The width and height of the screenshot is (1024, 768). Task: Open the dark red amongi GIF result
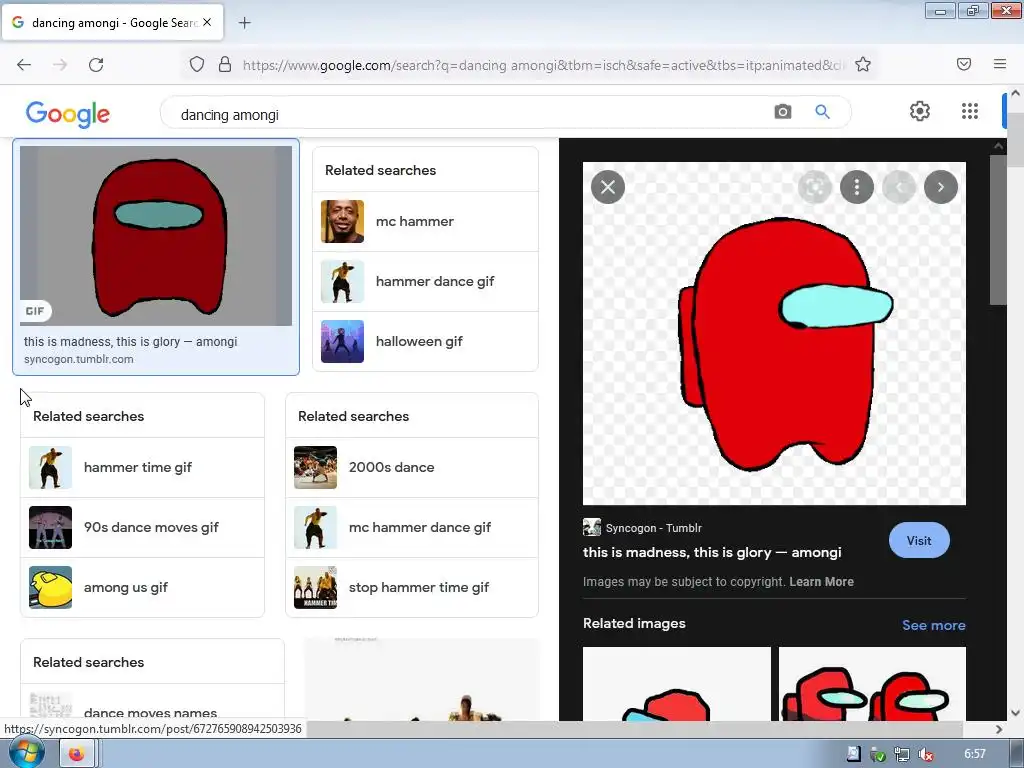click(x=156, y=236)
